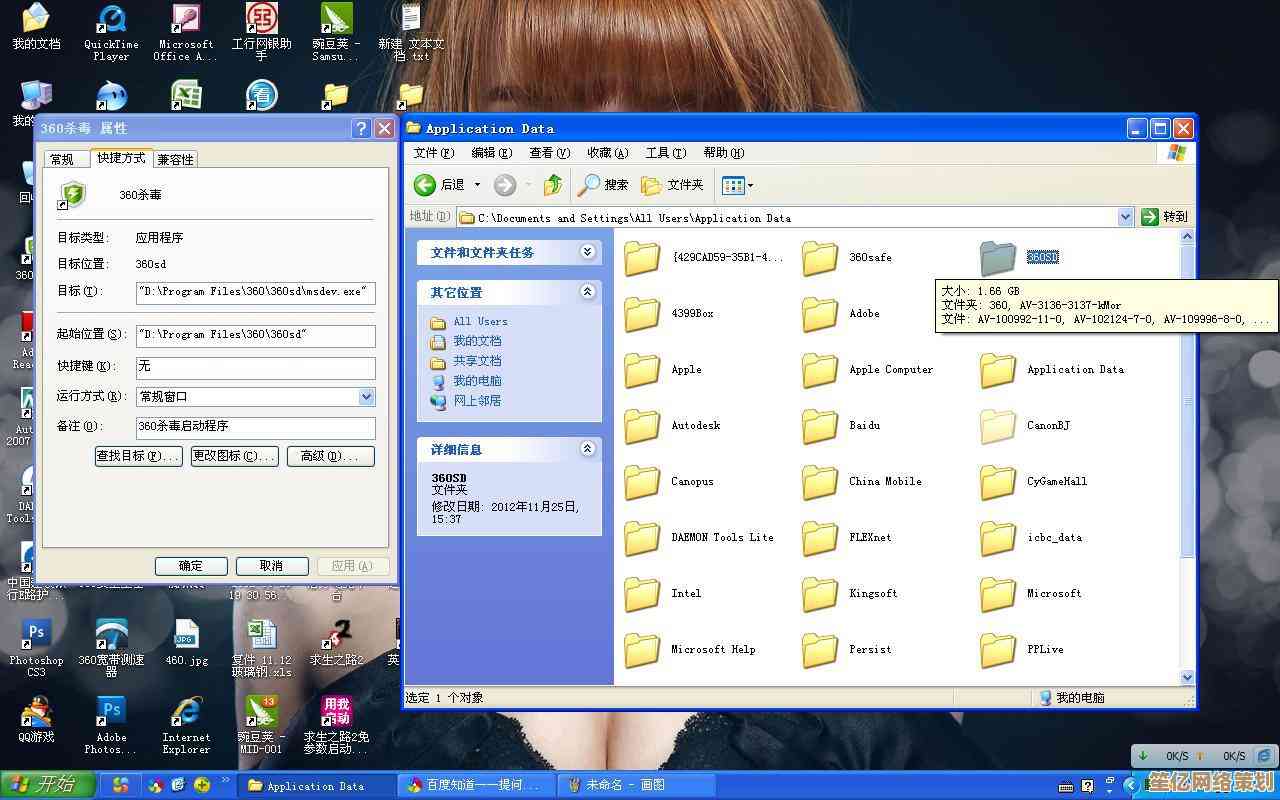This screenshot has height=800, width=1280.
Task: Collapse the details info panel
Action: coord(588,449)
